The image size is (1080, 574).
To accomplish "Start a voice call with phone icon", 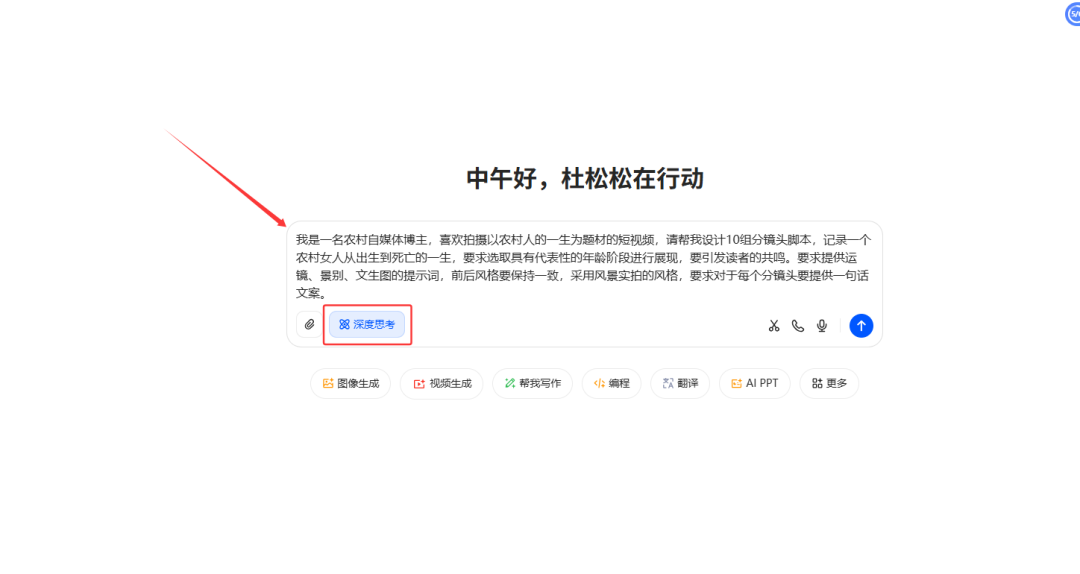I will [798, 326].
